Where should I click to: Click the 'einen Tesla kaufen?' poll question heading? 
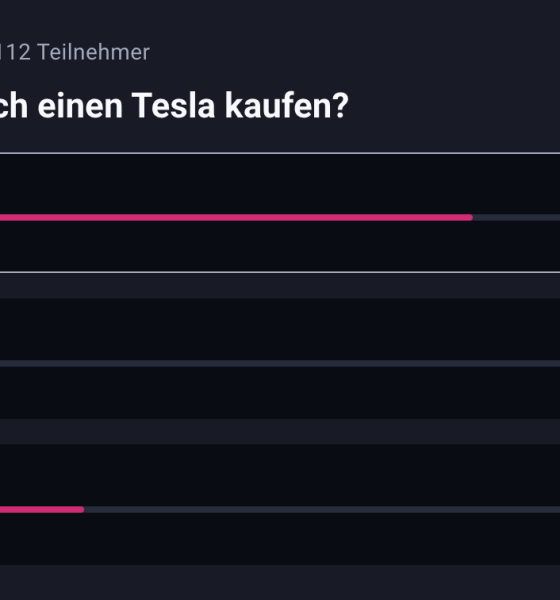pyautogui.click(x=193, y=106)
